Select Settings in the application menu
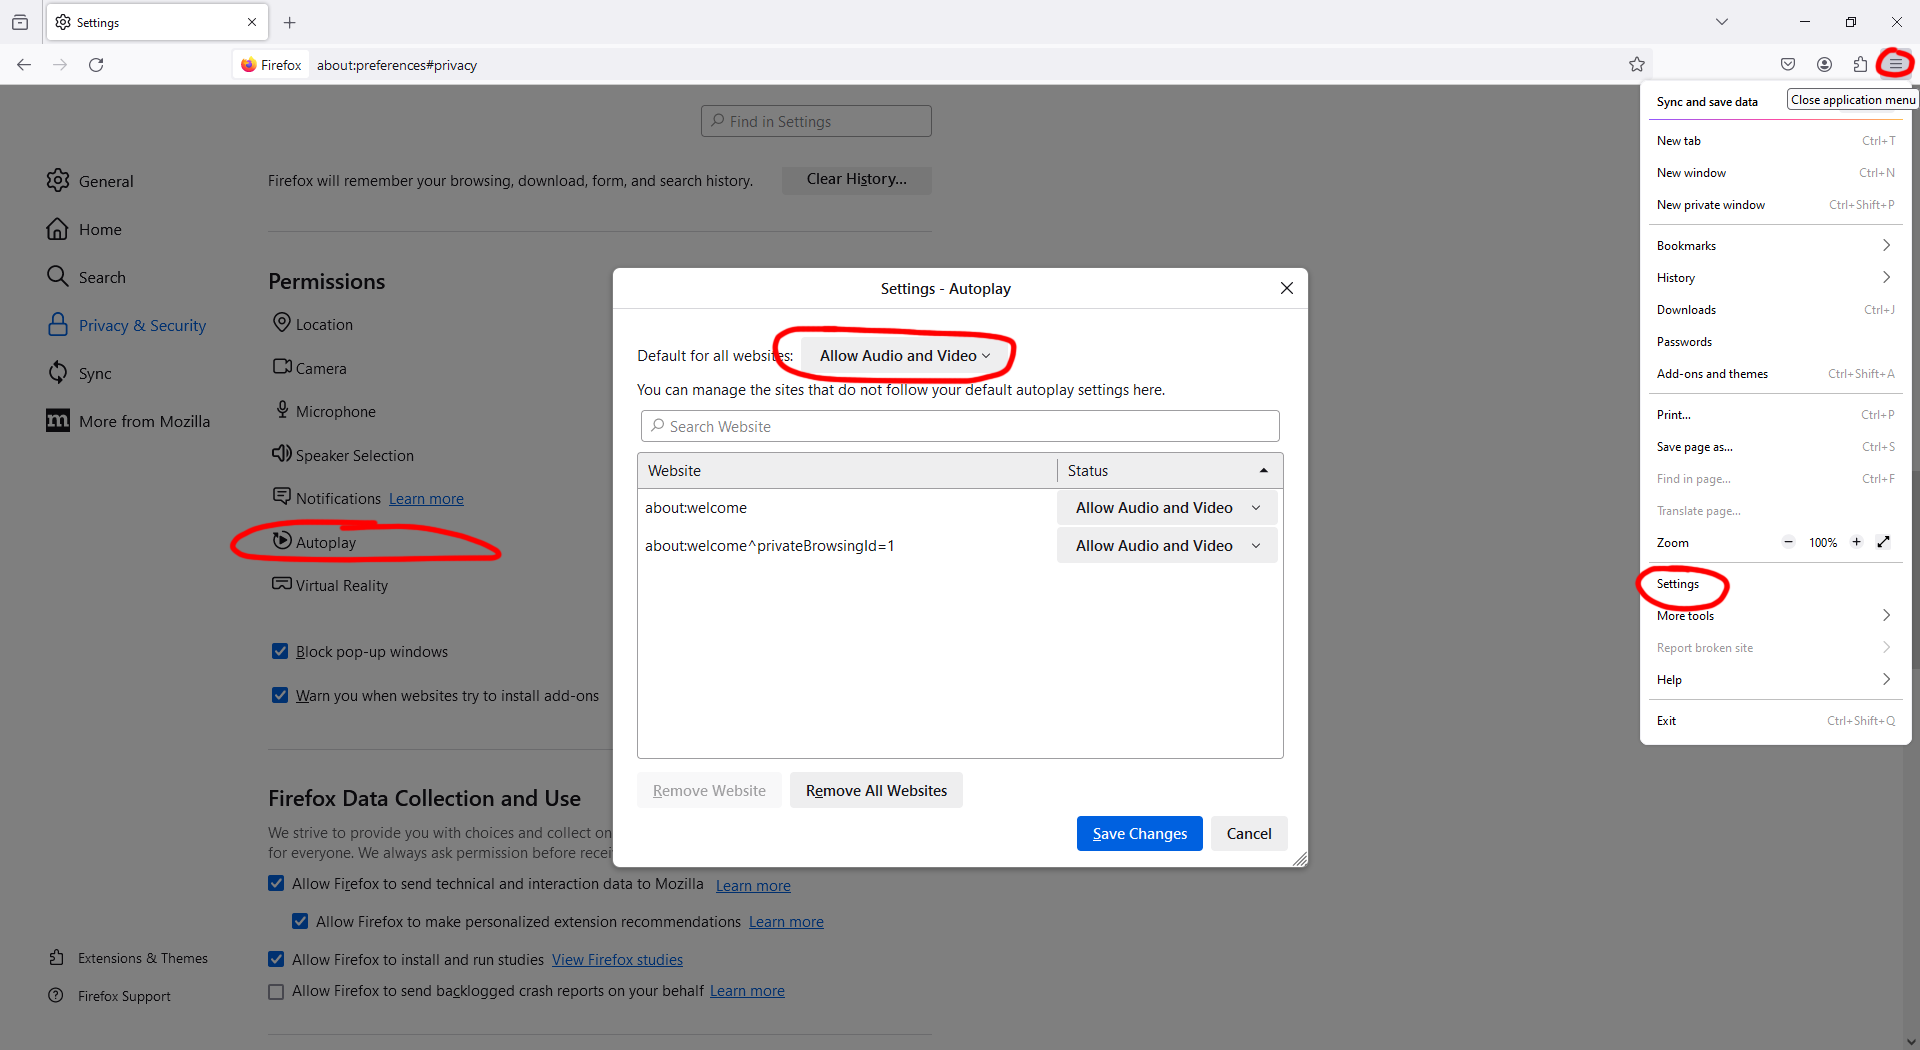The image size is (1920, 1050). pos(1678,584)
